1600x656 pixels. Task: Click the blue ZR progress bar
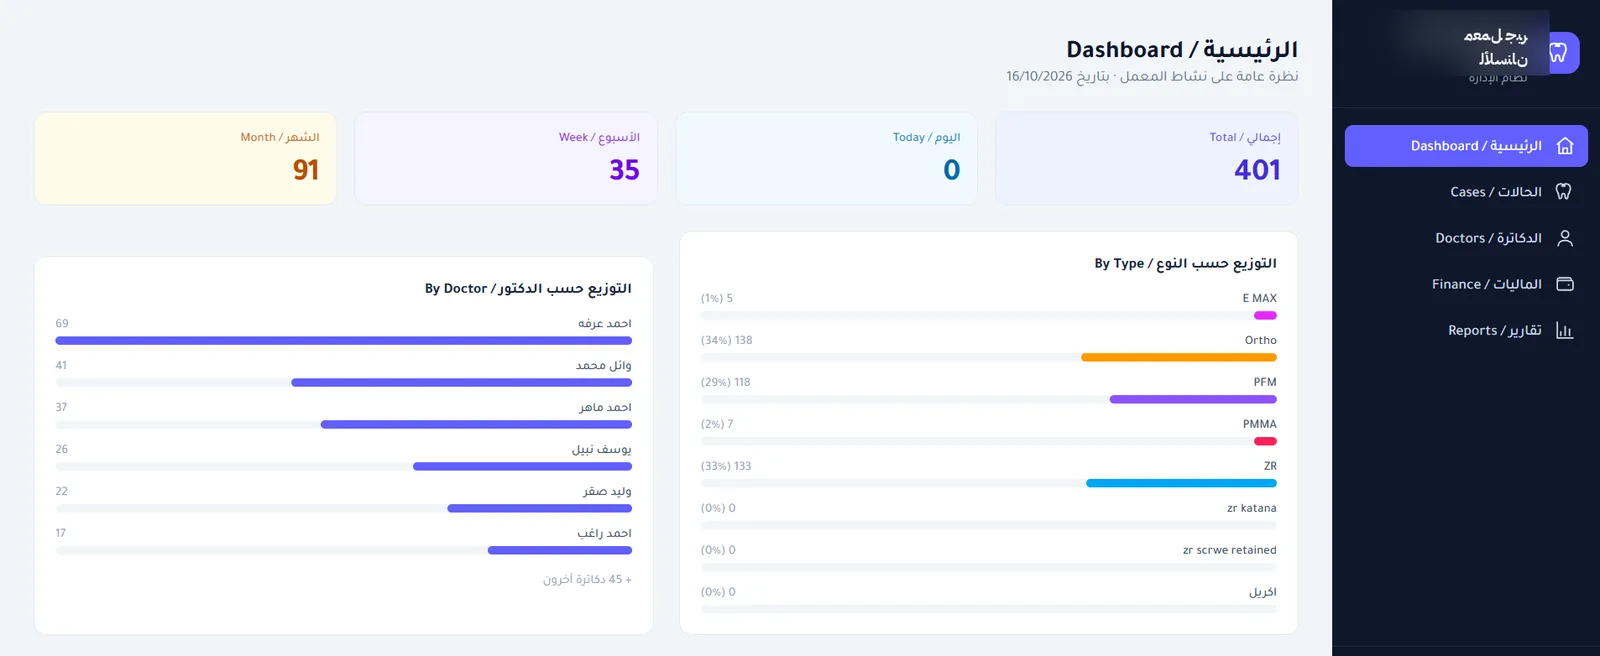[x=1181, y=483]
